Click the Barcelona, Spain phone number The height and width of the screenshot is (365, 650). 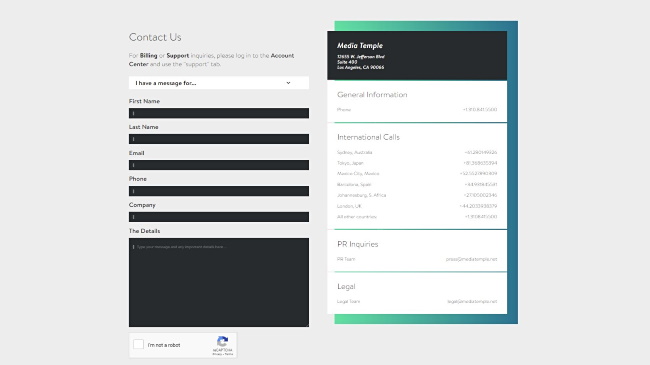coord(481,184)
